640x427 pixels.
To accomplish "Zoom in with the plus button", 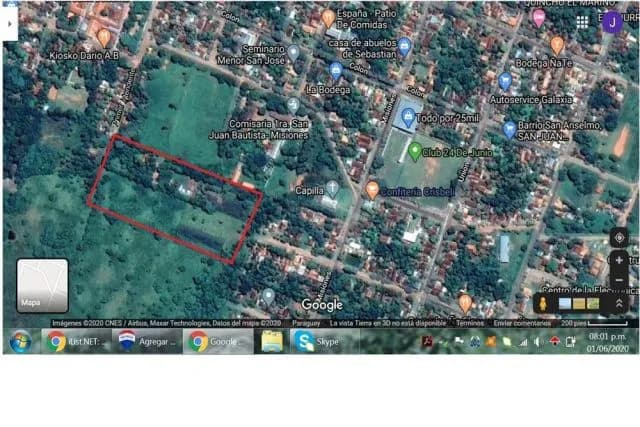I will tap(619, 260).
